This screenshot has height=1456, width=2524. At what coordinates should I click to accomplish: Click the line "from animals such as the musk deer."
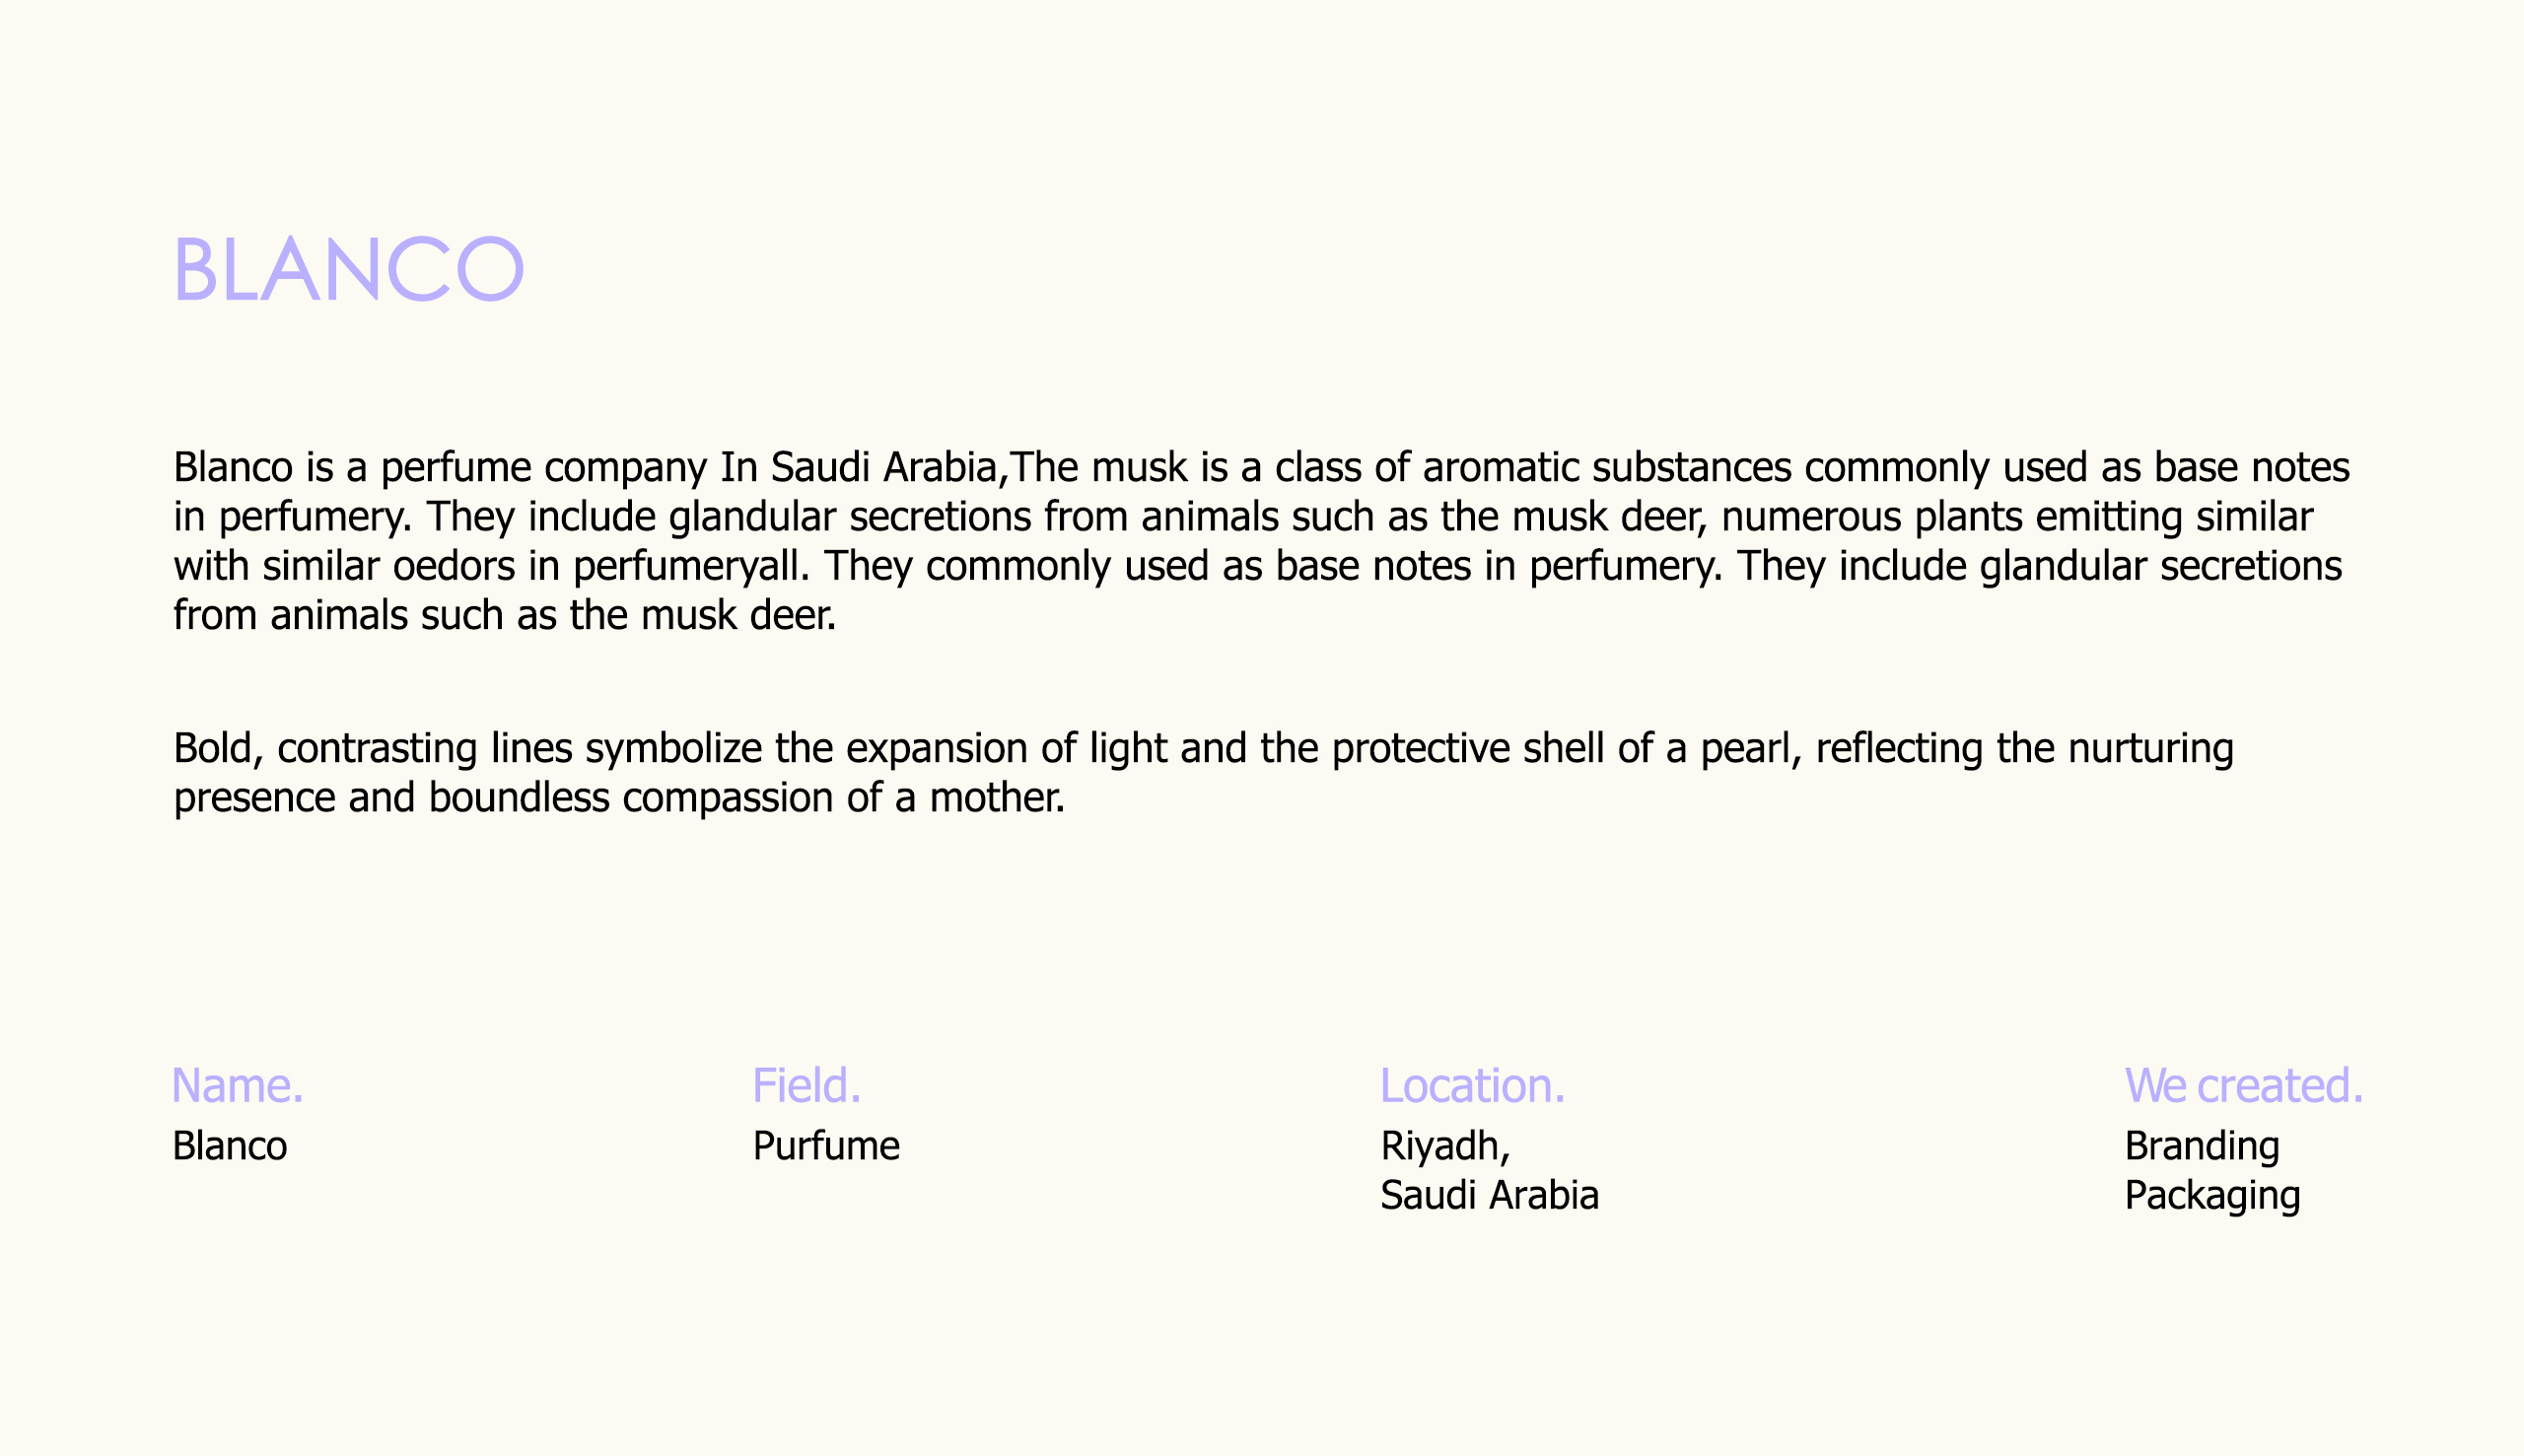pyautogui.click(x=504, y=615)
